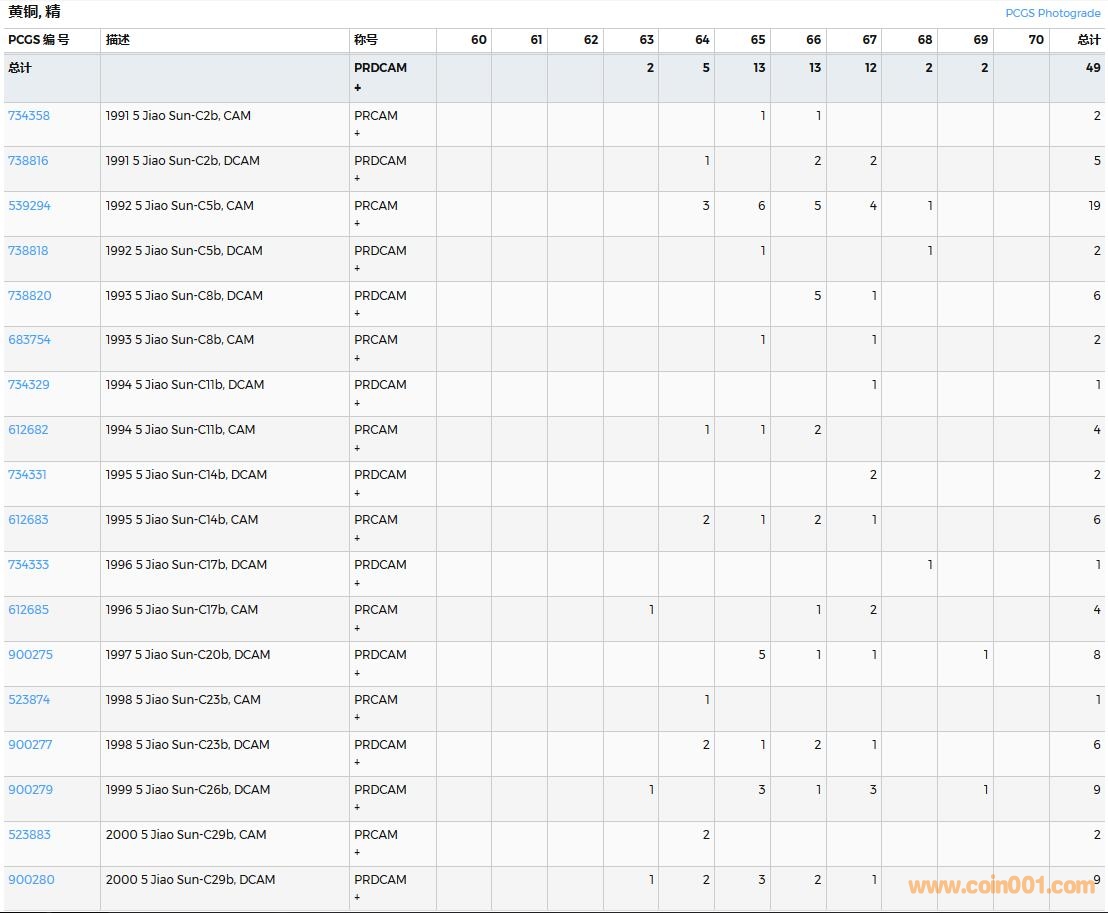Select the 1996 5 Jiao Sun-C17b, DCAM description
Image resolution: width=1108 pixels, height=913 pixels.
coord(186,565)
